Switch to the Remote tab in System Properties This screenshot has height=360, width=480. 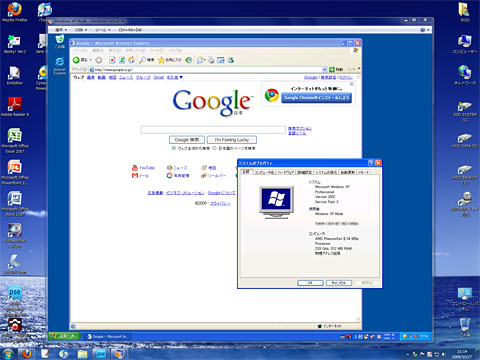pos(363,172)
